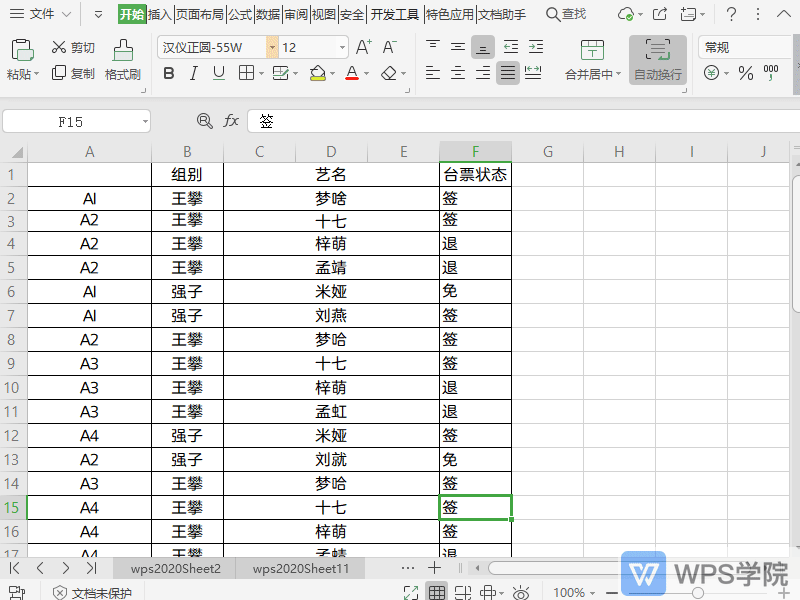Click the Paste icon
Screen dimensions: 800x600
(x=21, y=50)
